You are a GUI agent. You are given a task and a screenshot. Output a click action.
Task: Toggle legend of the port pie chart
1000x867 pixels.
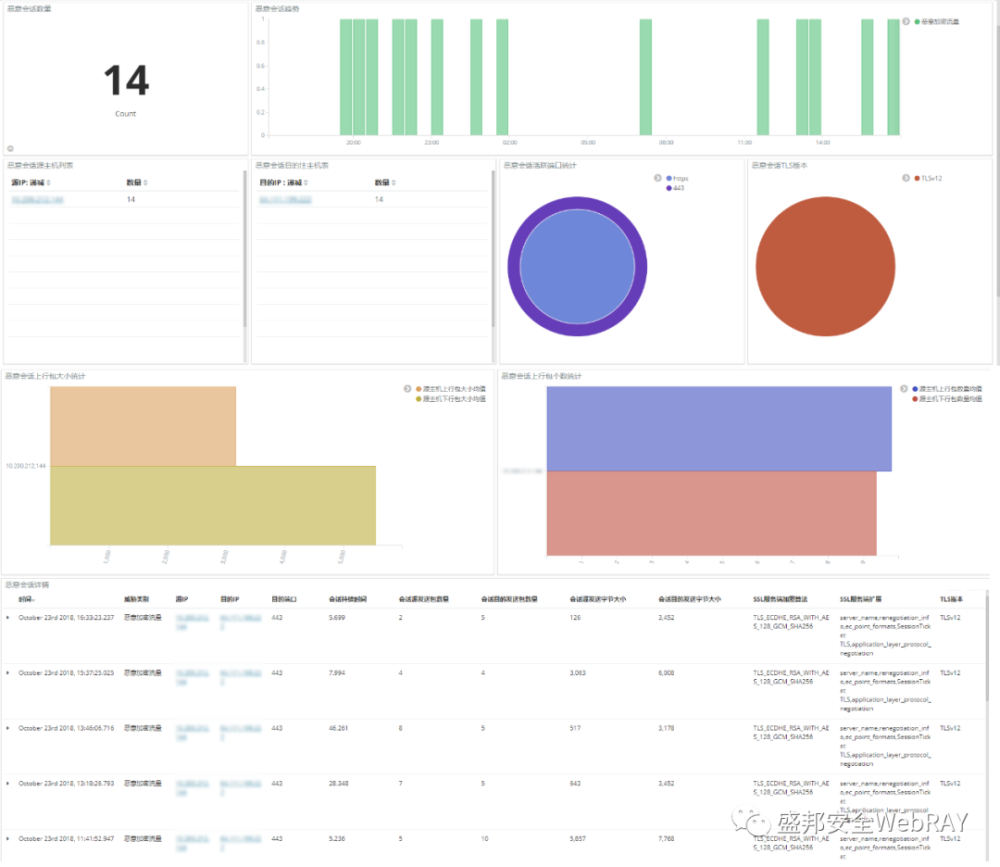tap(658, 178)
